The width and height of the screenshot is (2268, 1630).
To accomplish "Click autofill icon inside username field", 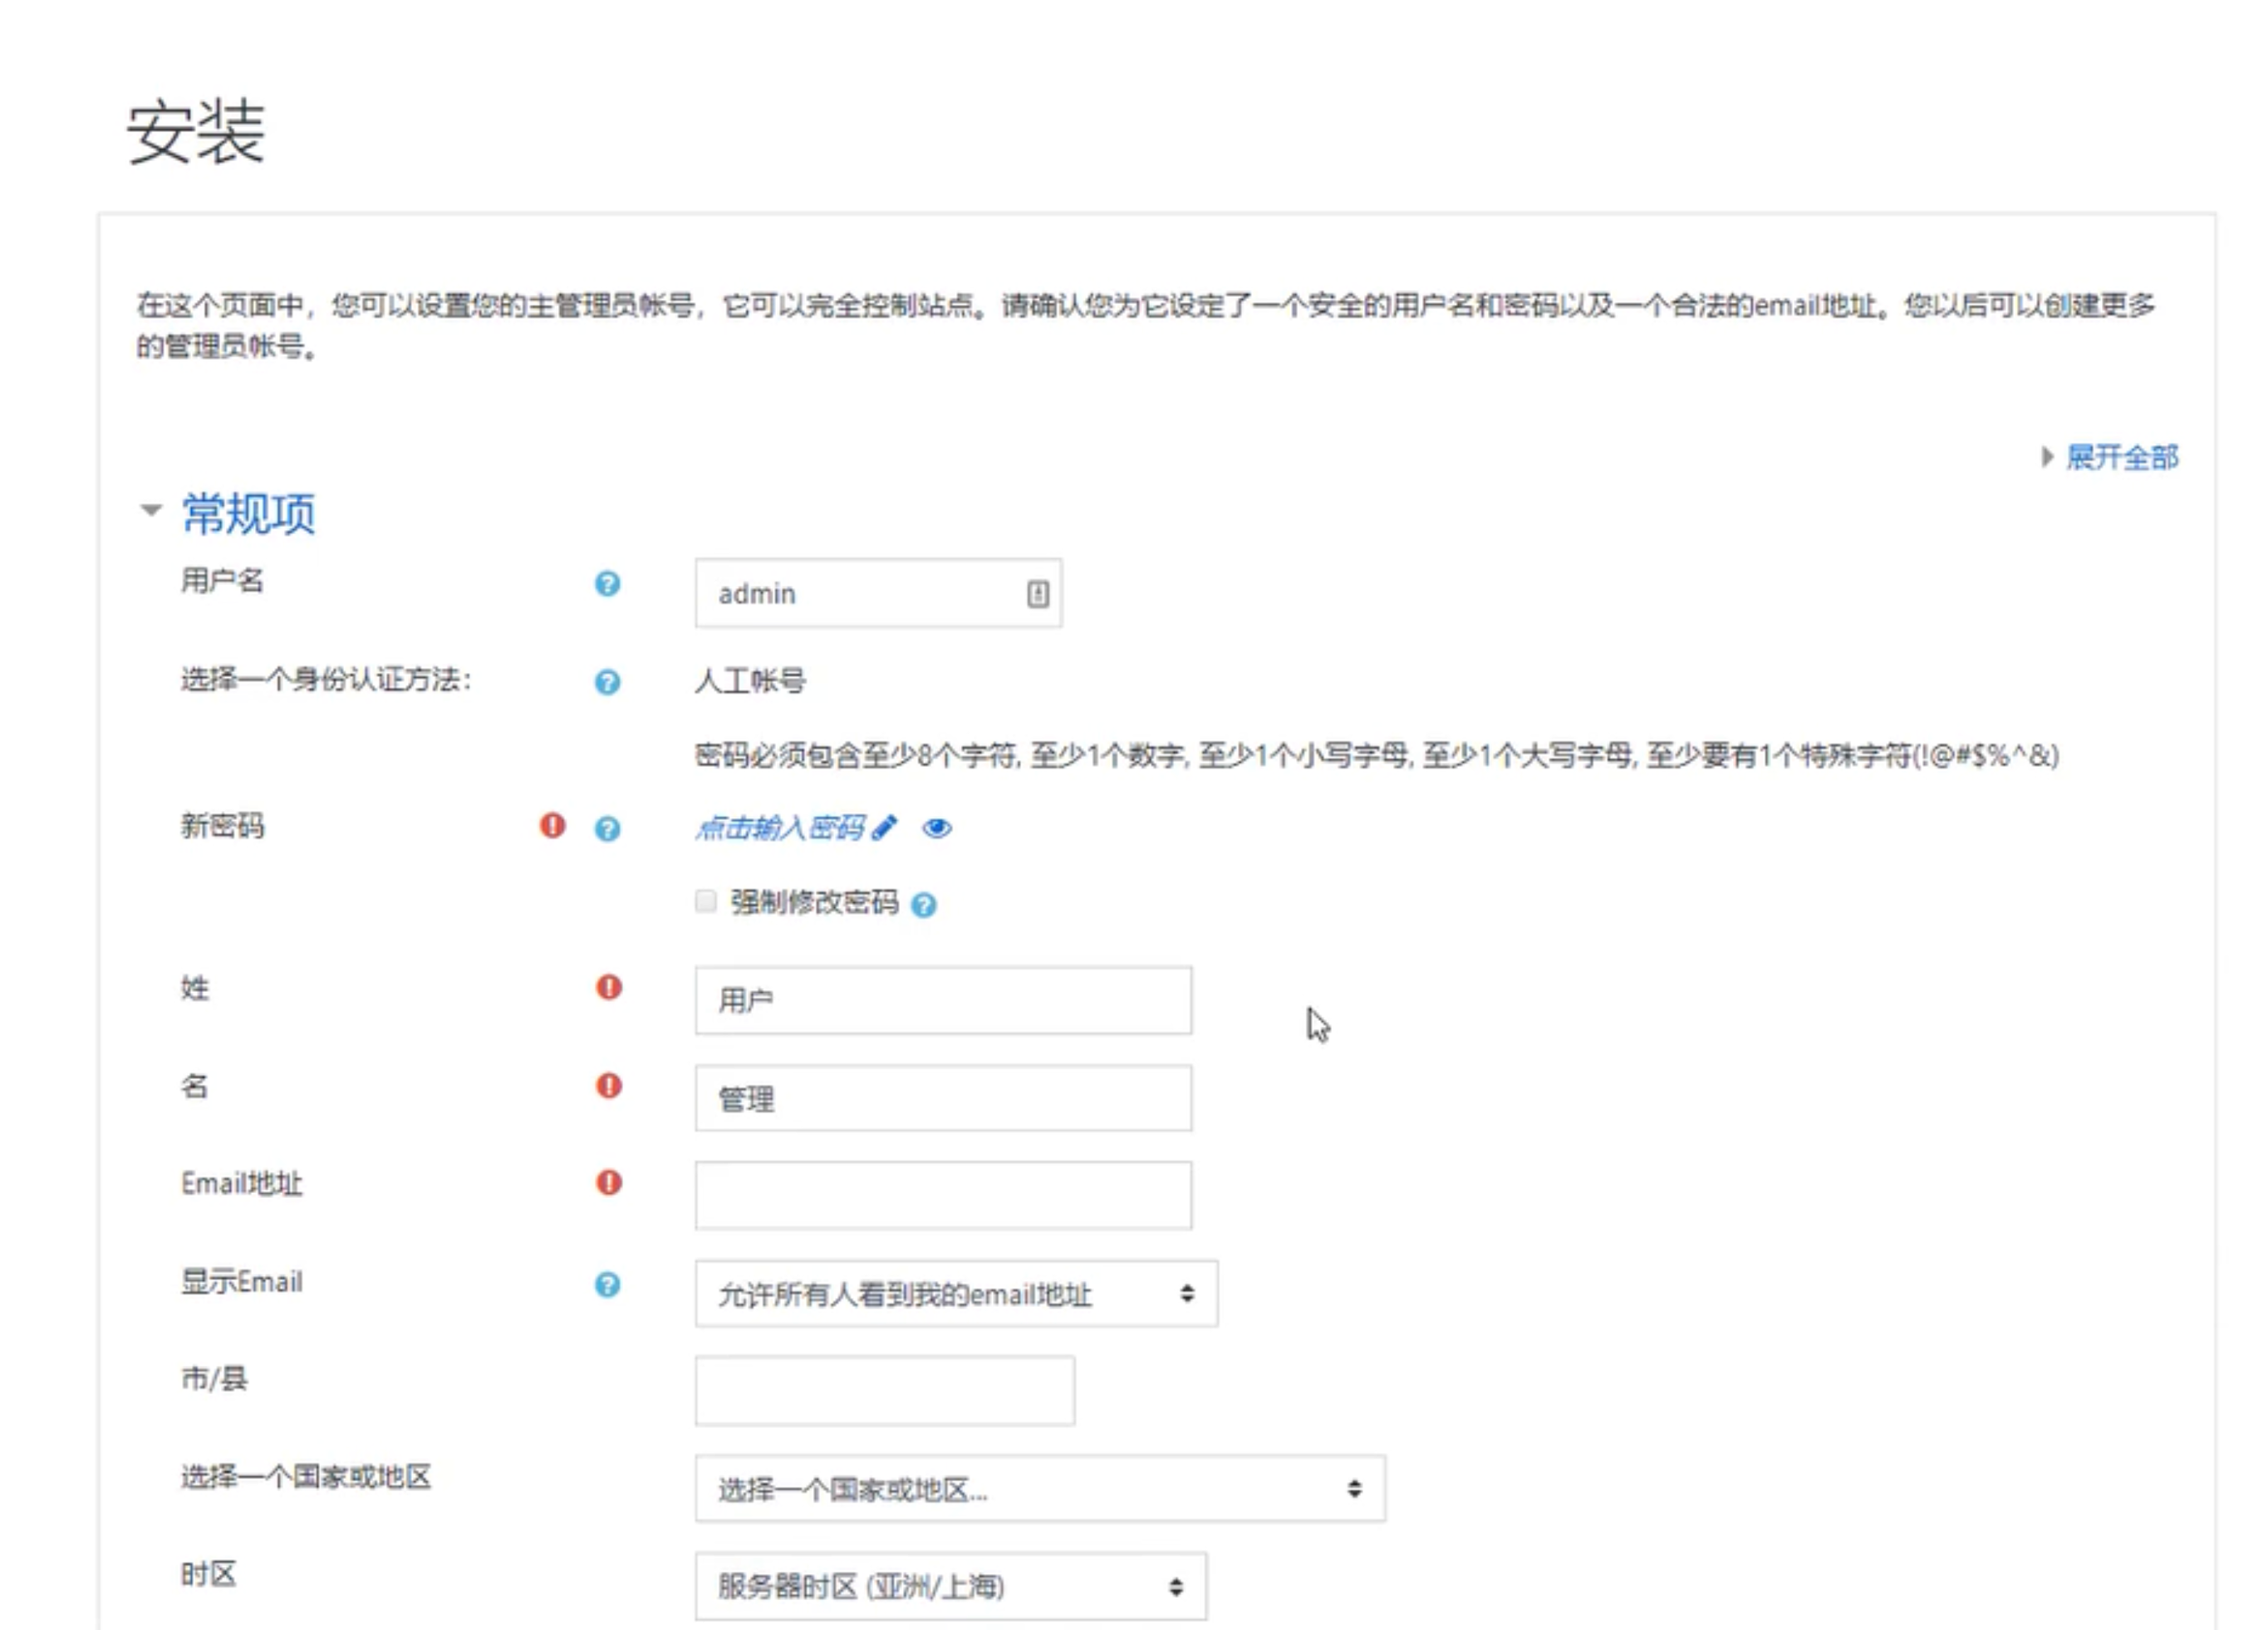I will (x=1037, y=594).
